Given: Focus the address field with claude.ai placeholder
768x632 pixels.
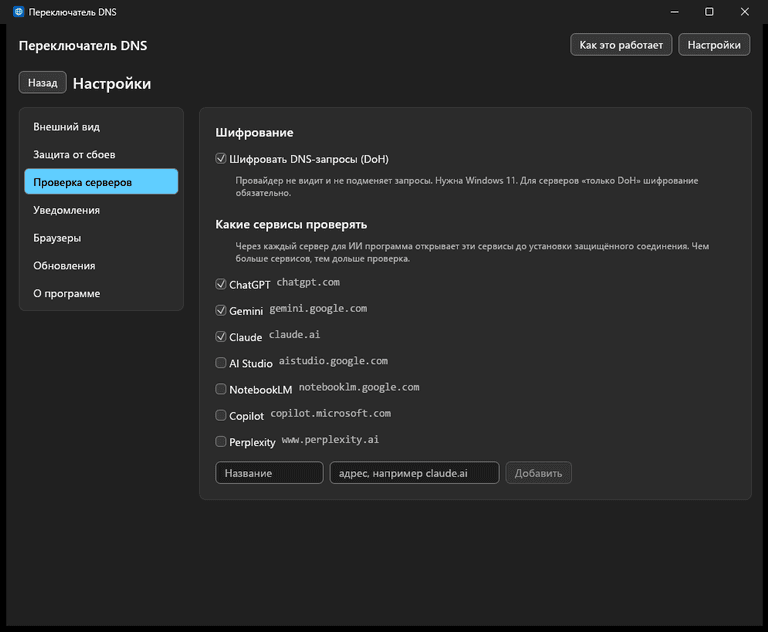Looking at the screenshot, I should coord(414,473).
